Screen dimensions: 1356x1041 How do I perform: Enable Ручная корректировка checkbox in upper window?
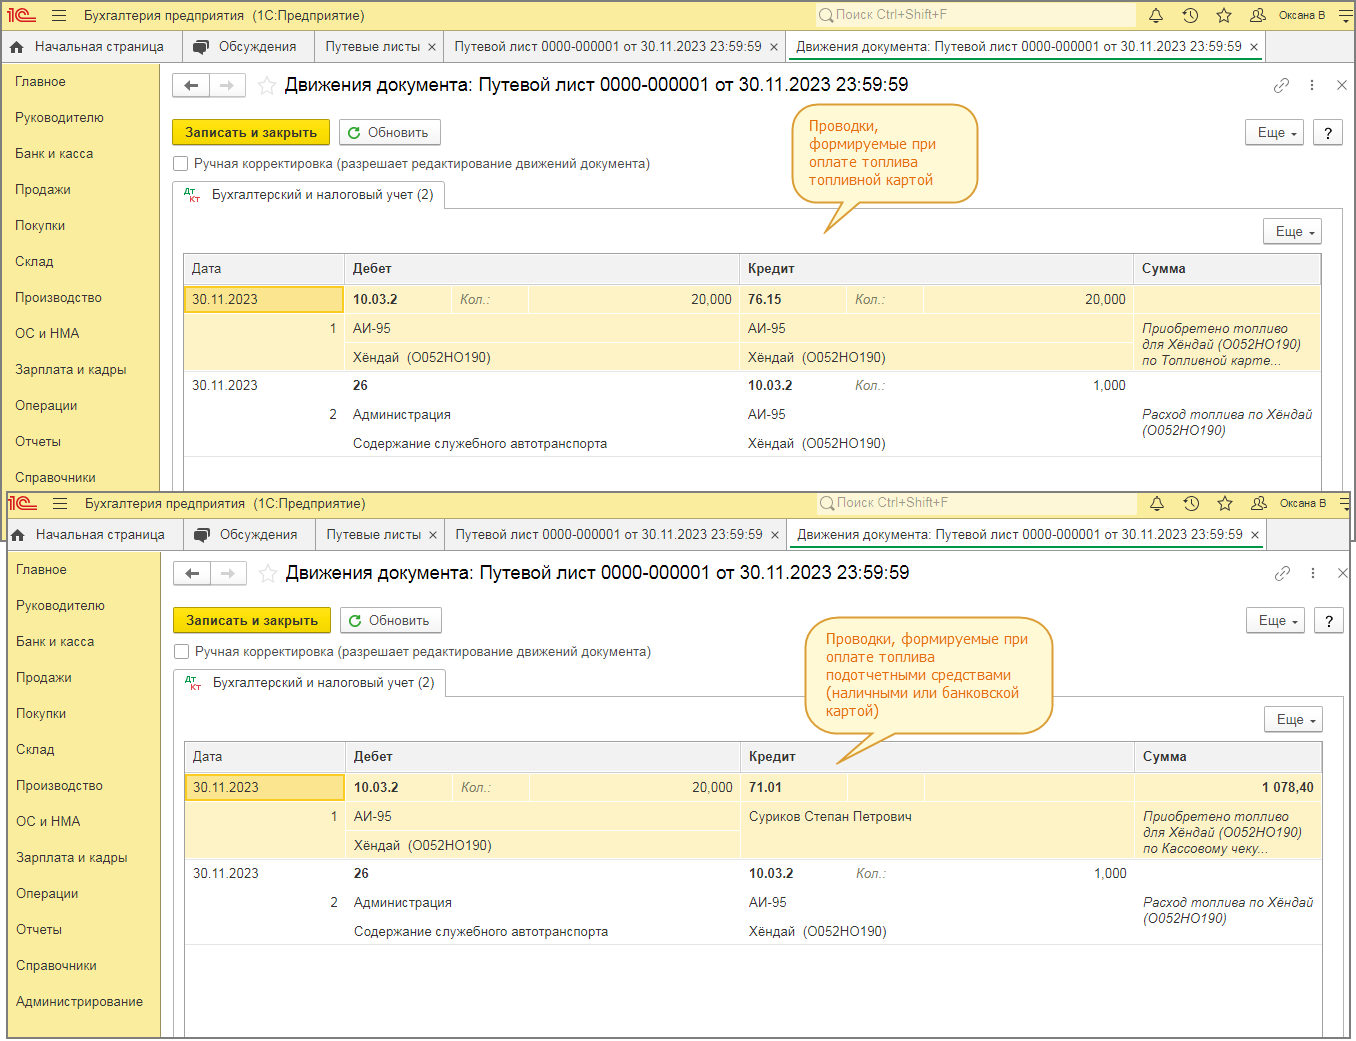coord(180,164)
